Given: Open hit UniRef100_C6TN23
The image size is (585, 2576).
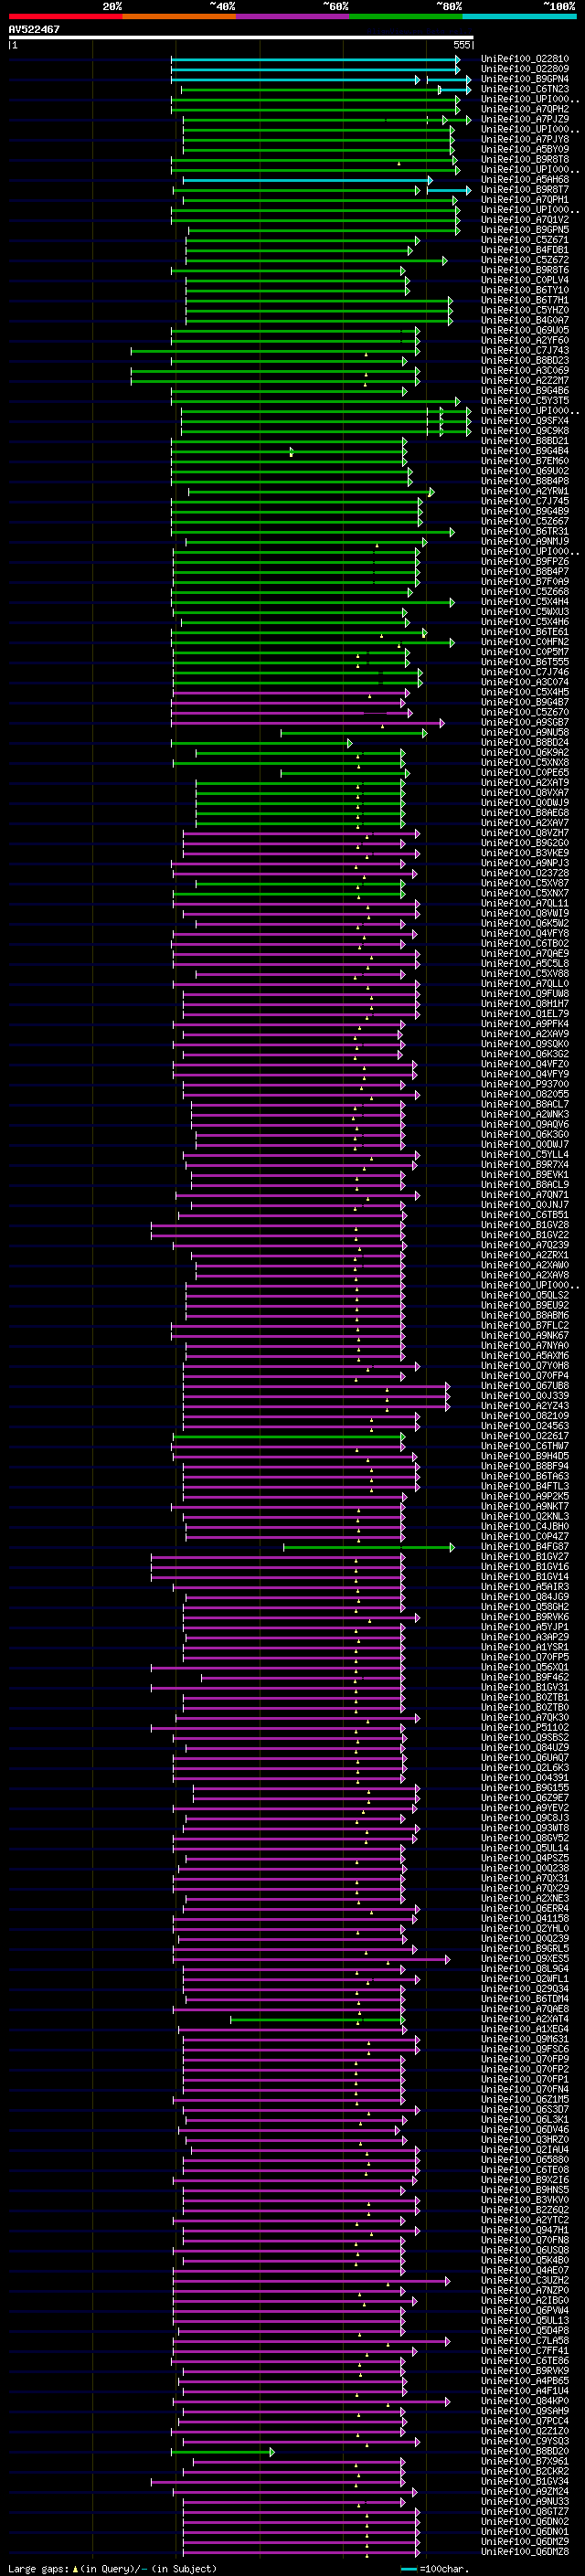Looking at the screenshot, I should point(525,89).
